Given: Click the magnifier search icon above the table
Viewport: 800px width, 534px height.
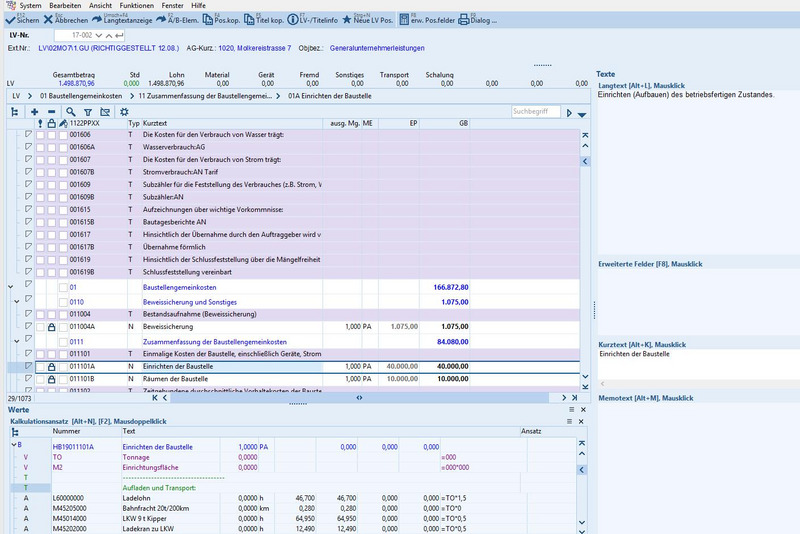Looking at the screenshot, I should 70,112.
